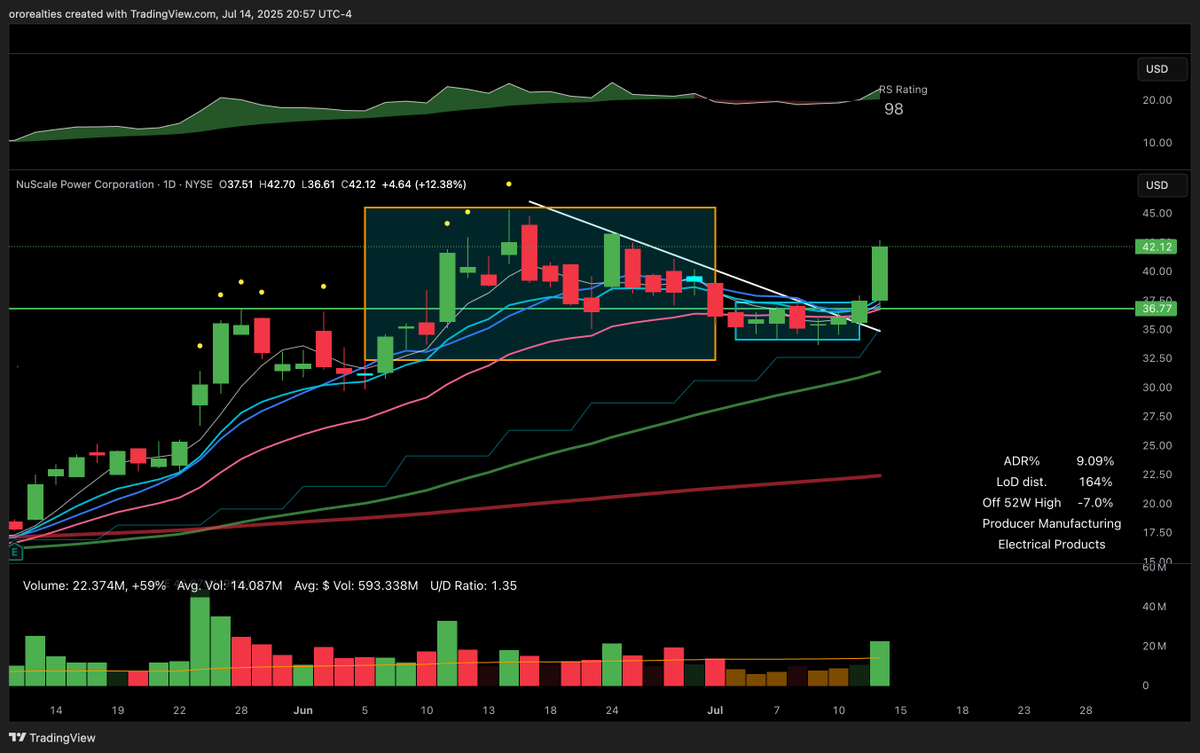Click the 22.50 price scale label

pos(1157,475)
